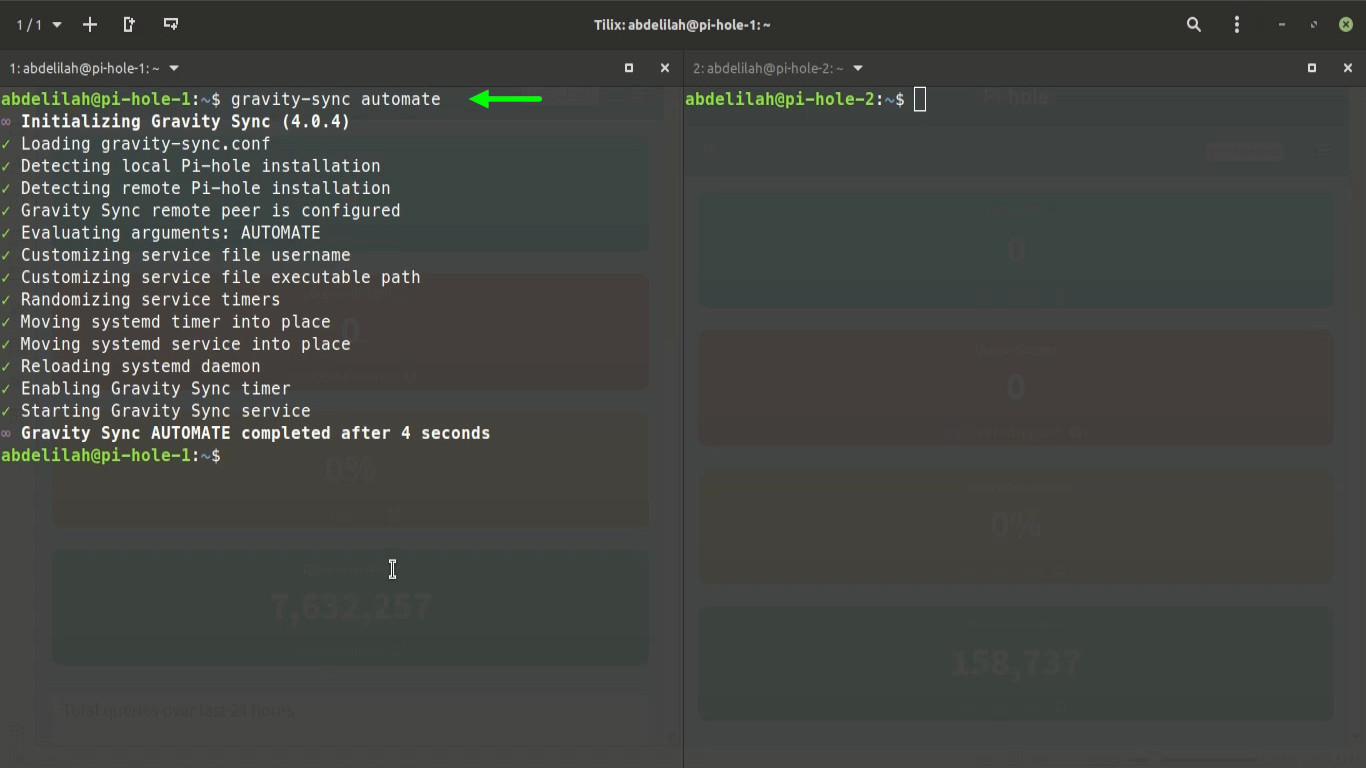This screenshot has width=1366, height=768.
Task: Click the 'gravity-sync automate' command text
Action: click(x=335, y=99)
